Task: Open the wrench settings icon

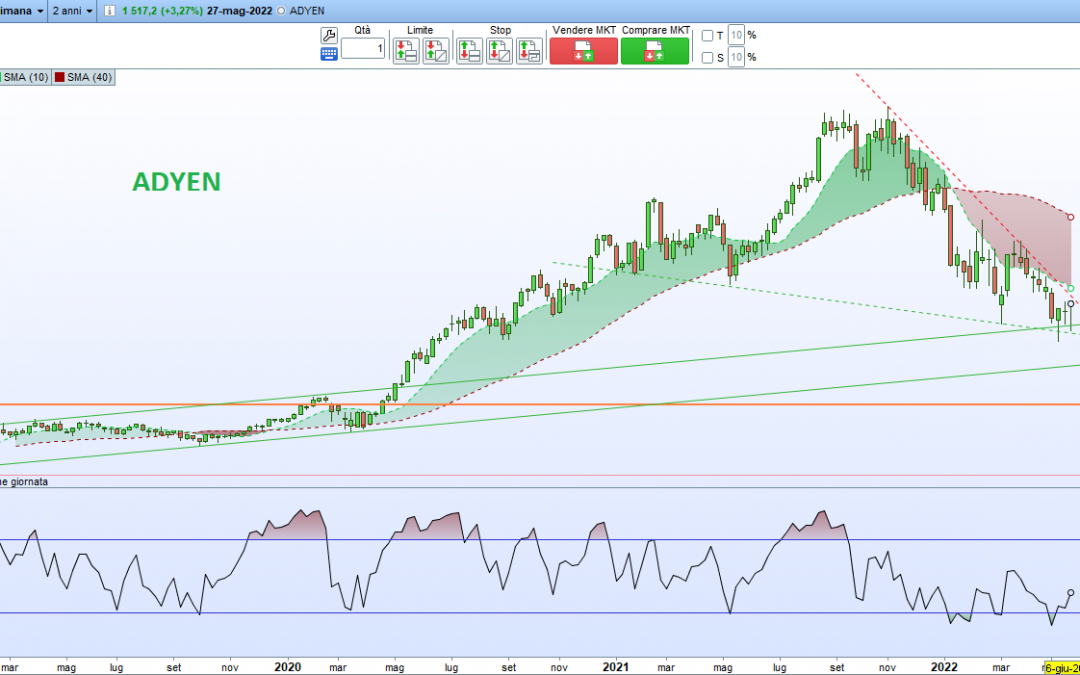Action: pos(329,36)
